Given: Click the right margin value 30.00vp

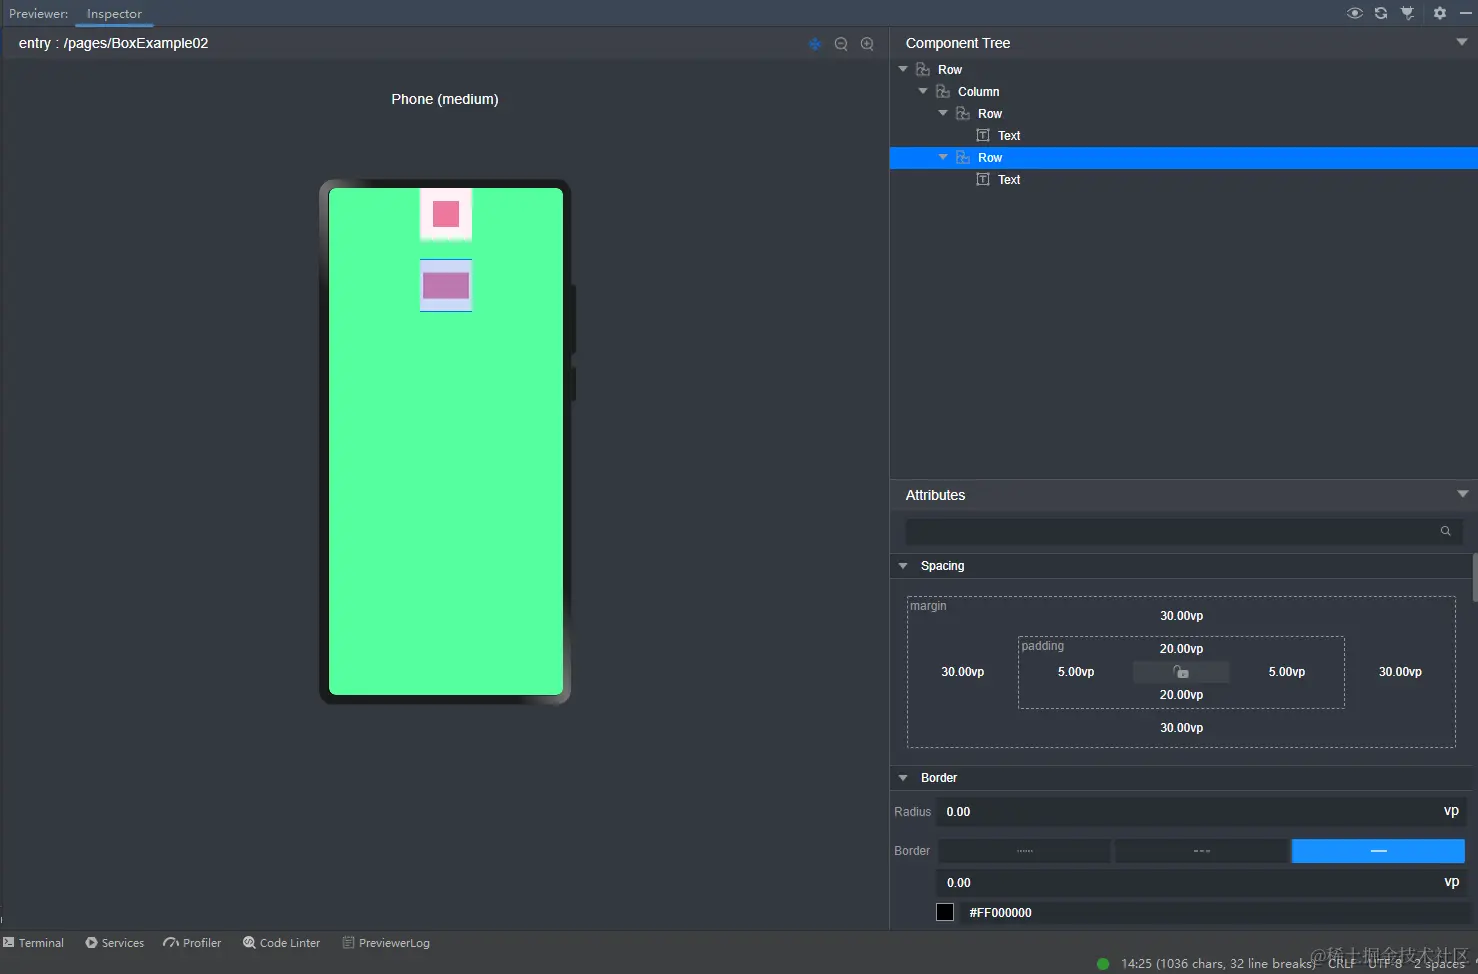Looking at the screenshot, I should click(1400, 672).
